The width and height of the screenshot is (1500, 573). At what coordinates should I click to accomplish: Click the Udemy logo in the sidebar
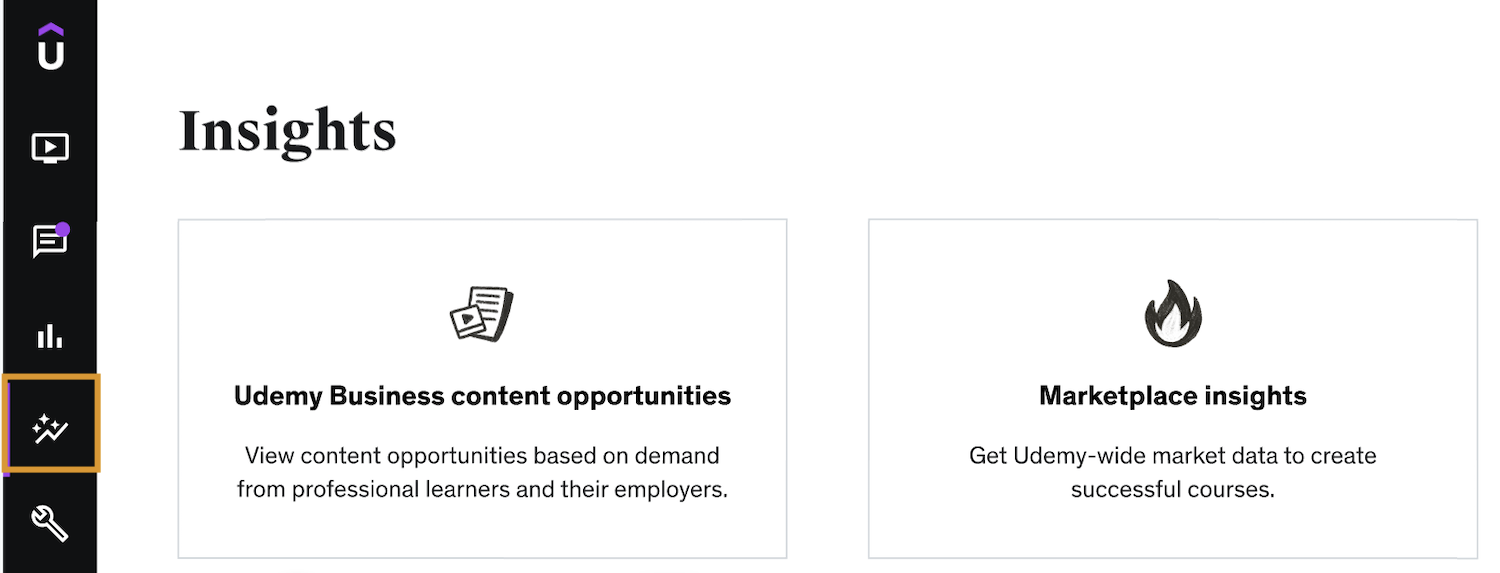(50, 50)
